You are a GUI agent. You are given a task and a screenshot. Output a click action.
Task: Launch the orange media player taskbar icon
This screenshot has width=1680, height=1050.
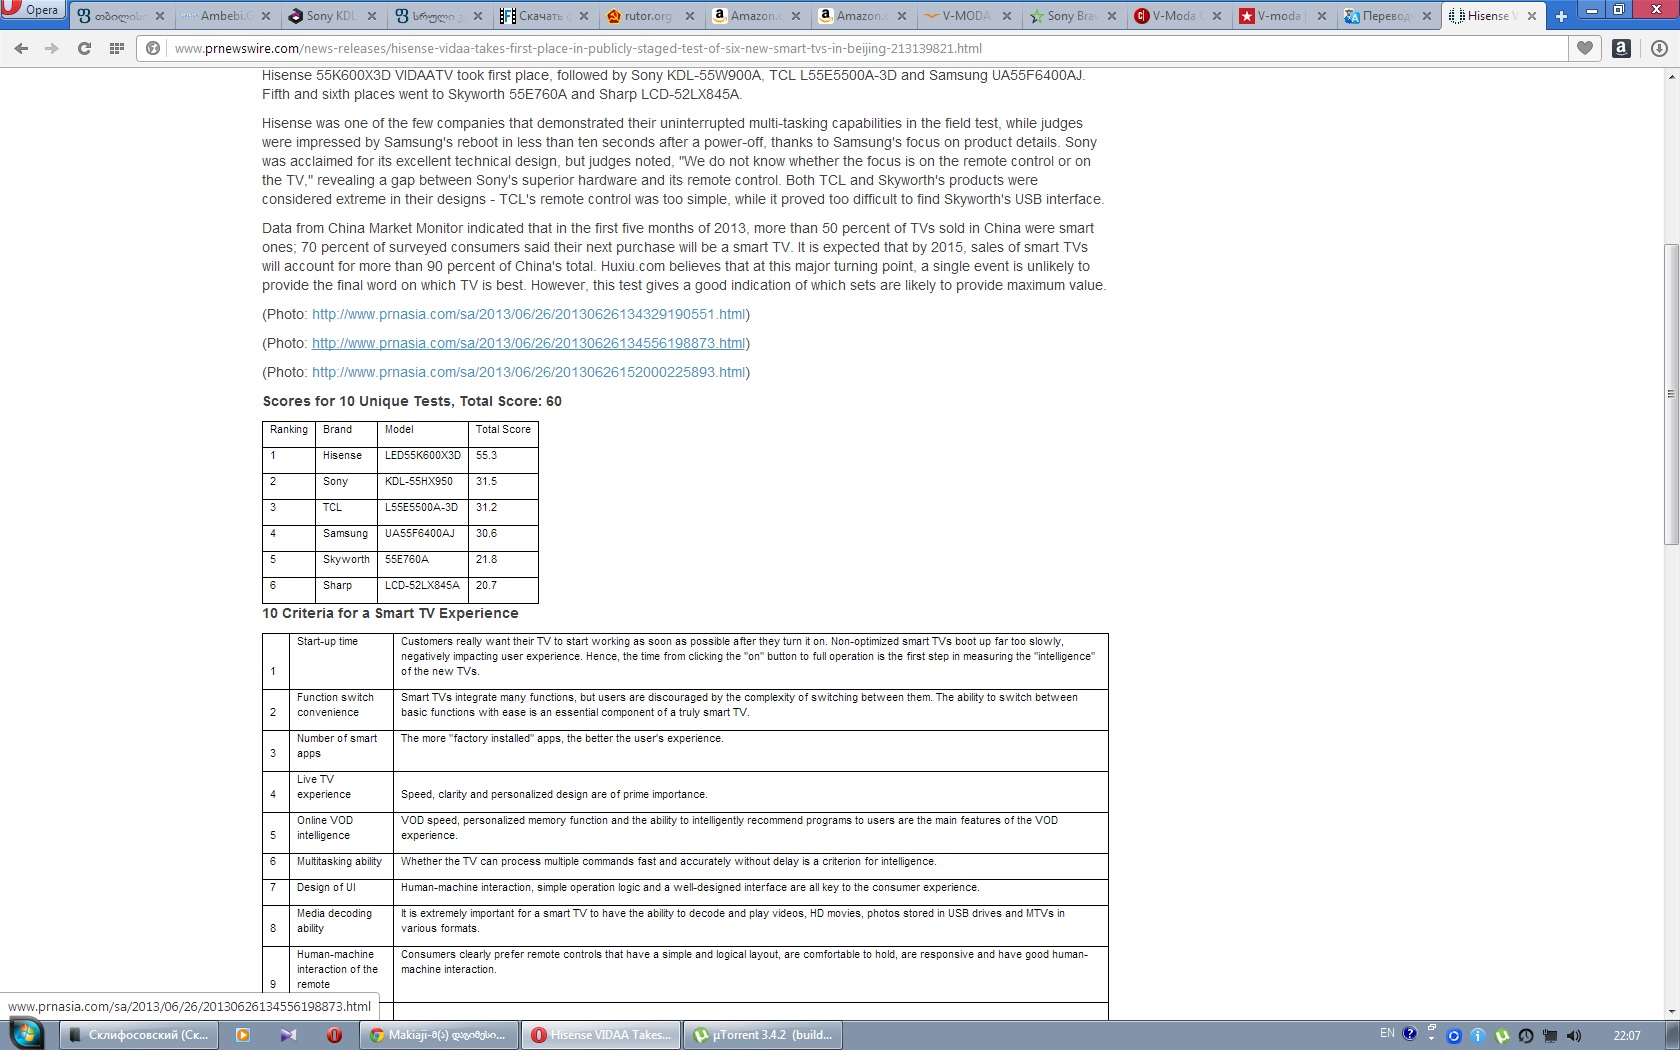[x=242, y=1035]
